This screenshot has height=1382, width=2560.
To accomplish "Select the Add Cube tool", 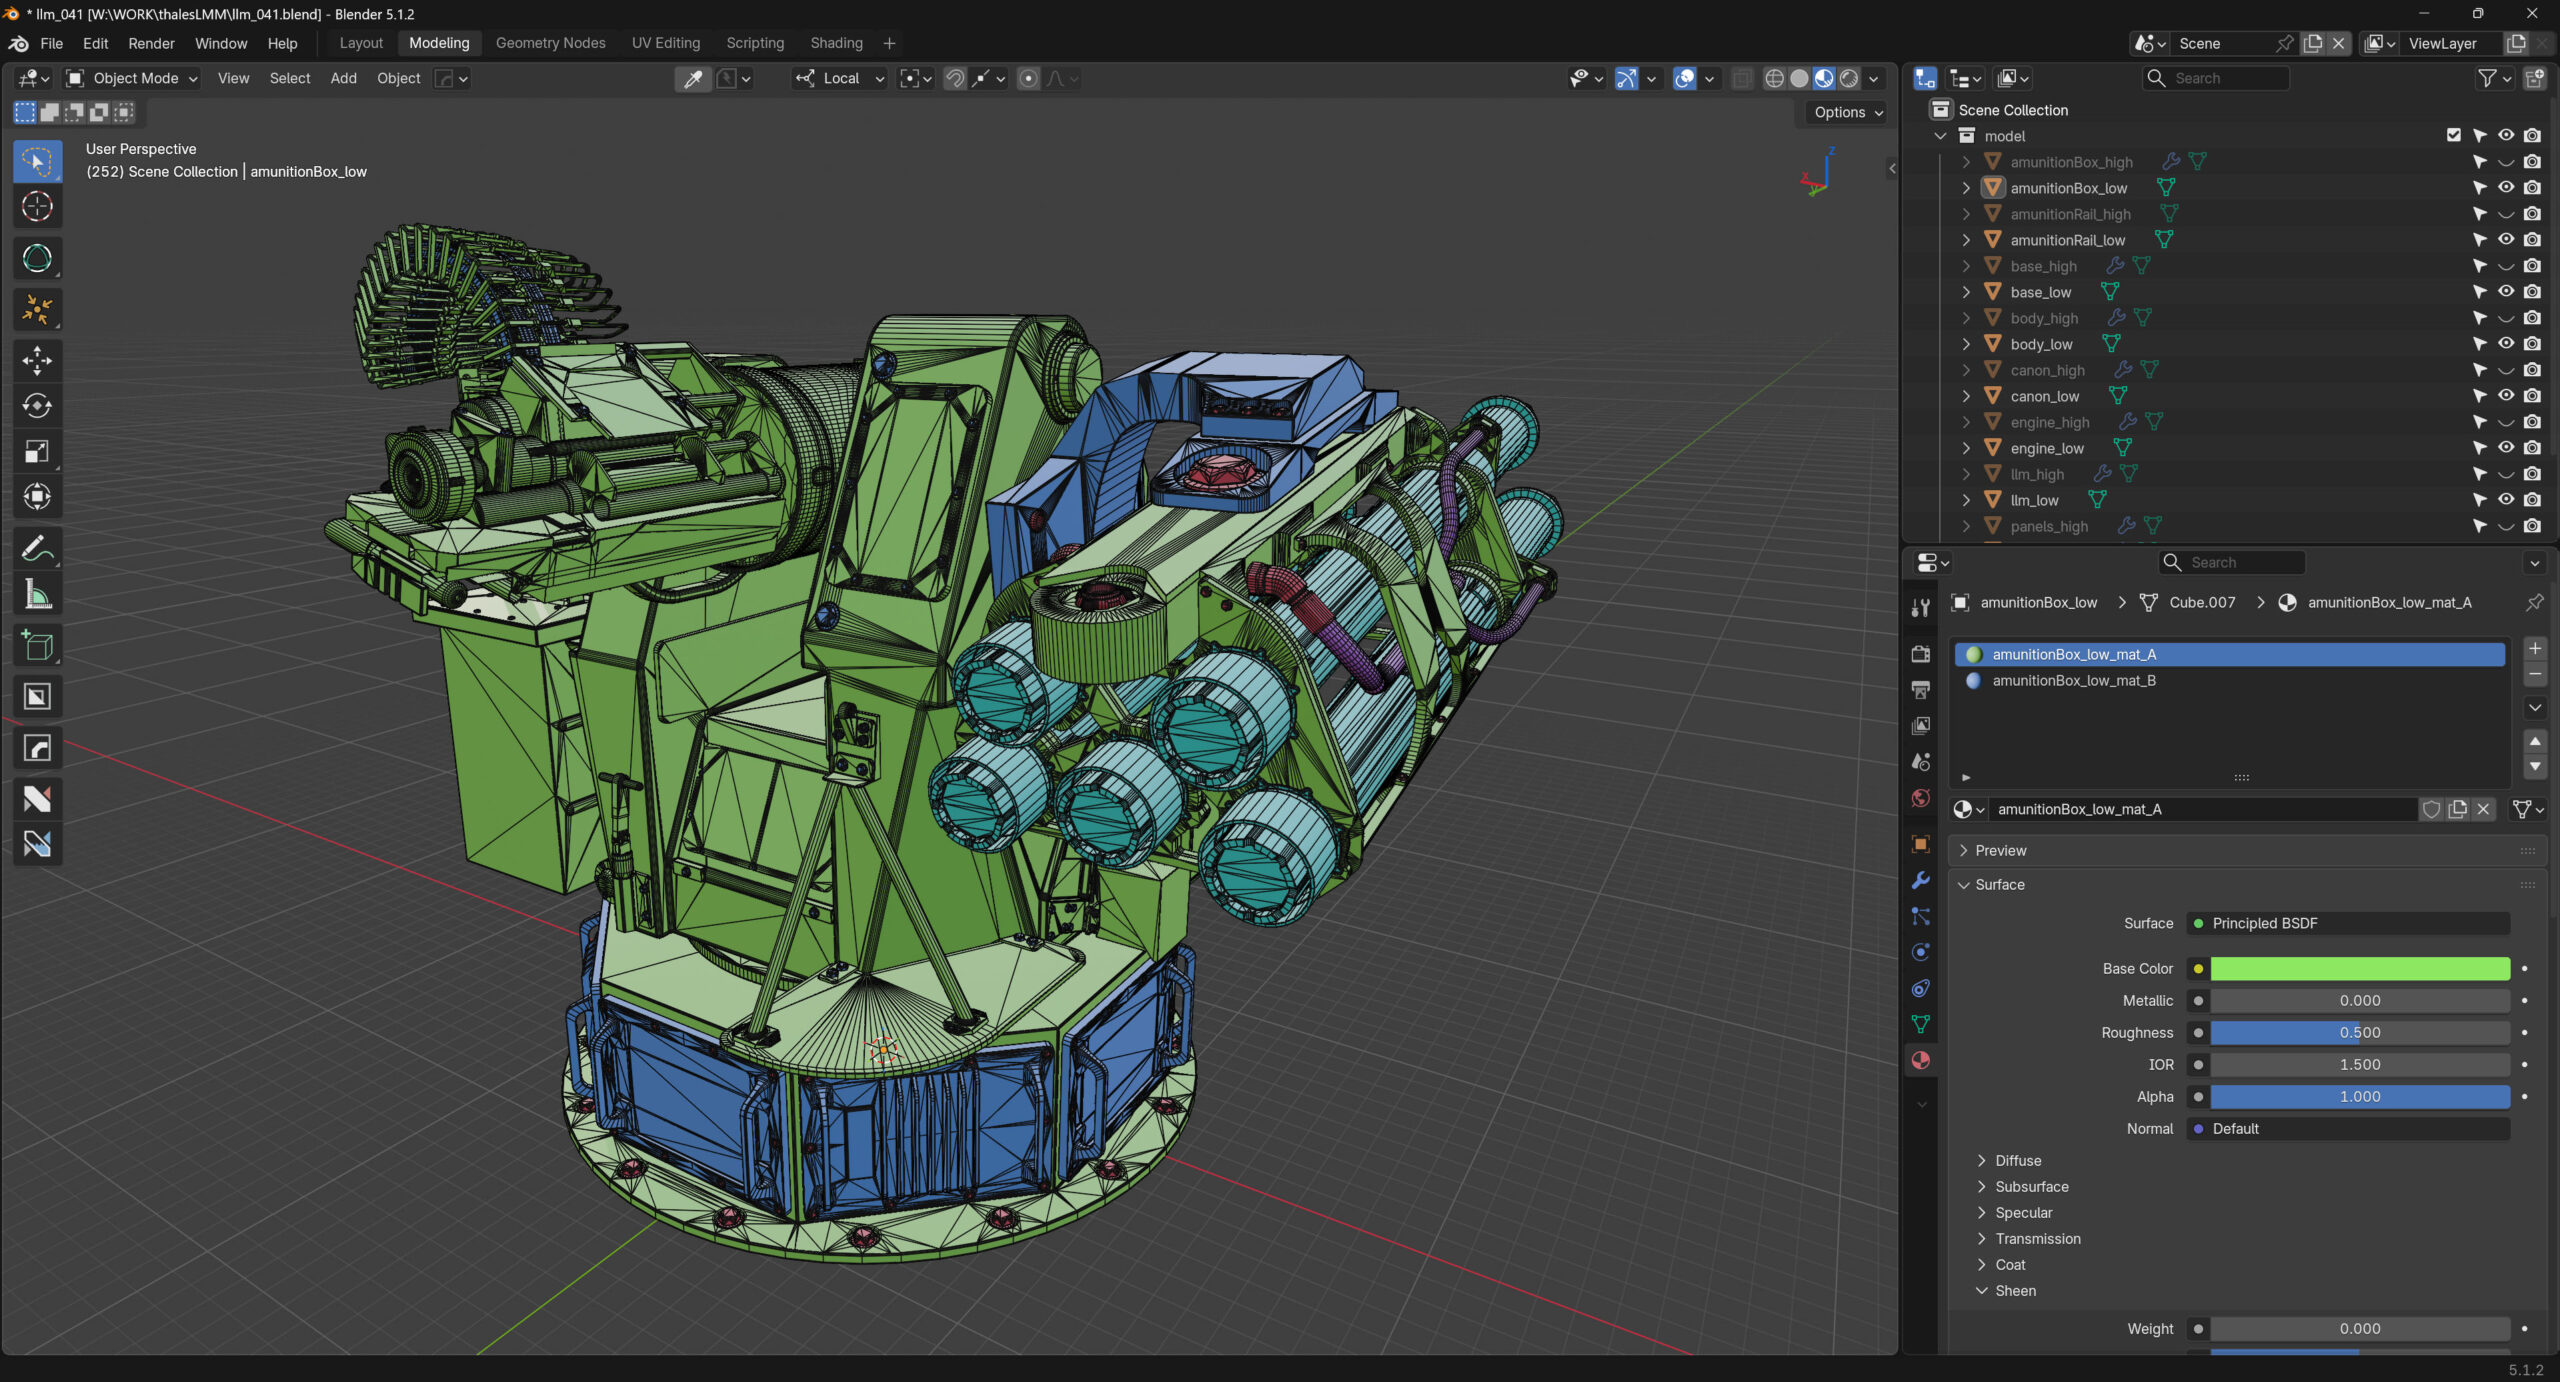I will tap(37, 646).
